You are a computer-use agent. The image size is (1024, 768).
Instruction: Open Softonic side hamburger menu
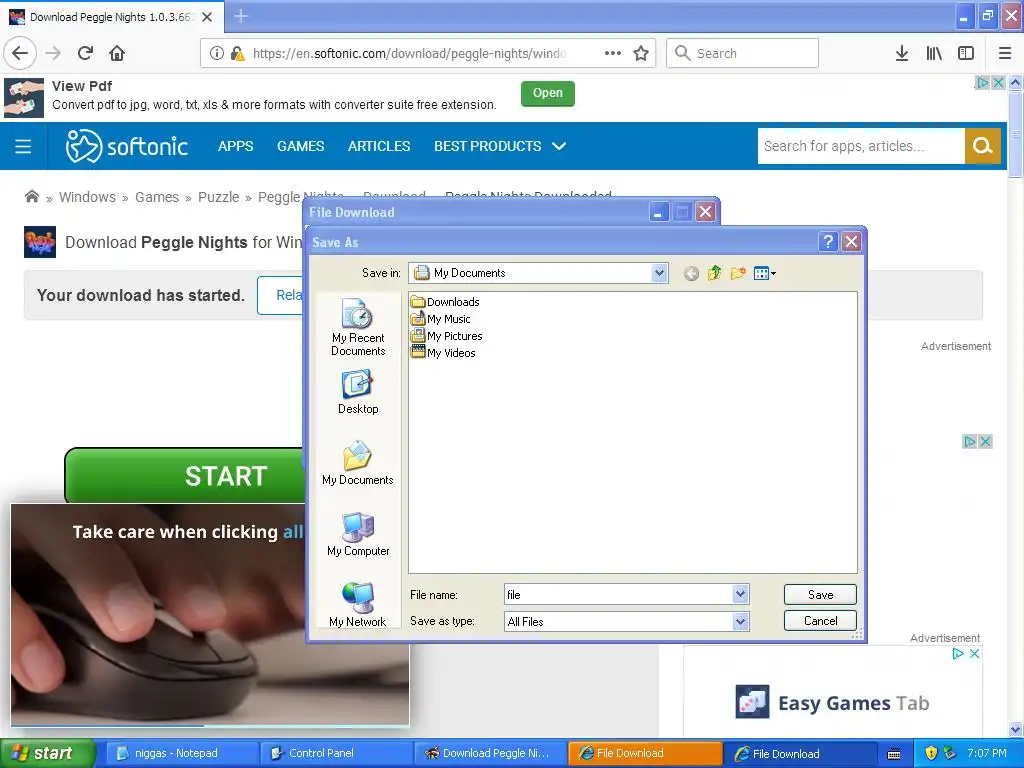coord(23,146)
